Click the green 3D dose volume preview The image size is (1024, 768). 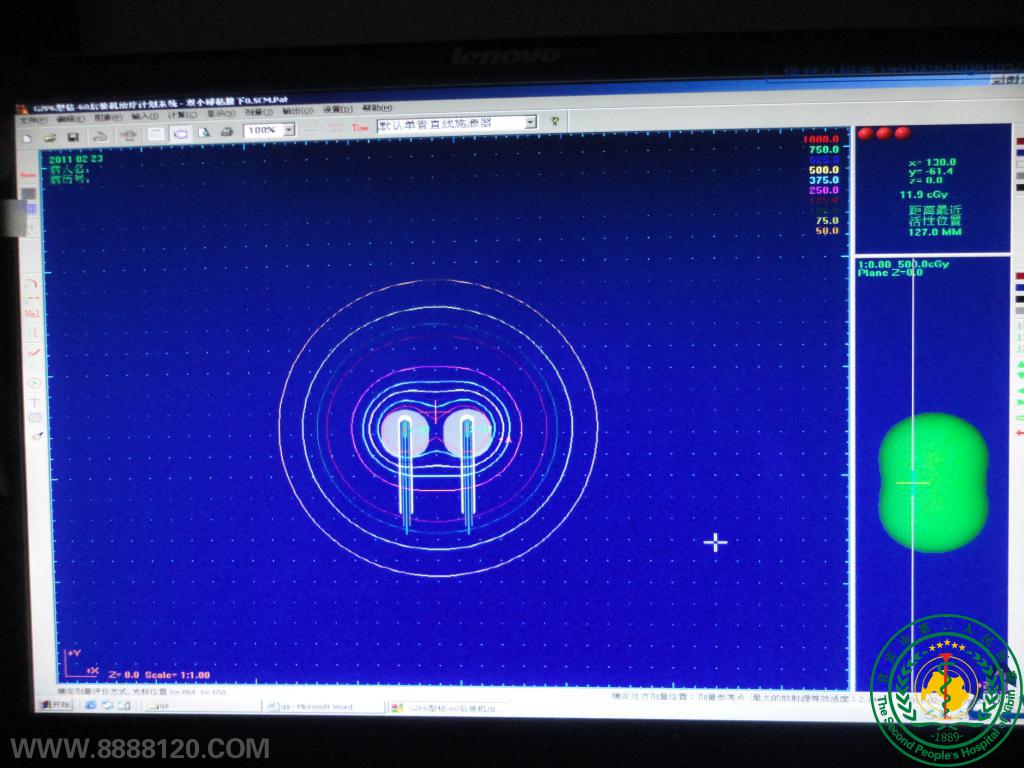(933, 482)
